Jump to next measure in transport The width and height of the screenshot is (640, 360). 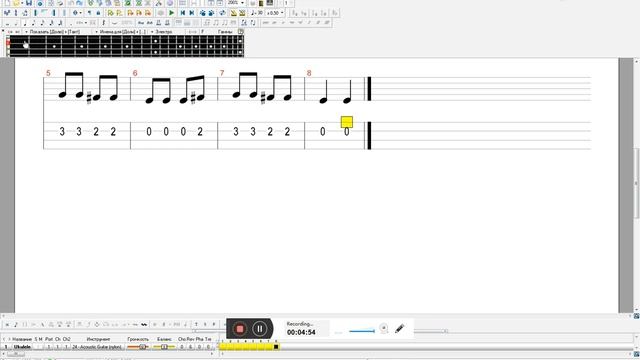click(192, 13)
